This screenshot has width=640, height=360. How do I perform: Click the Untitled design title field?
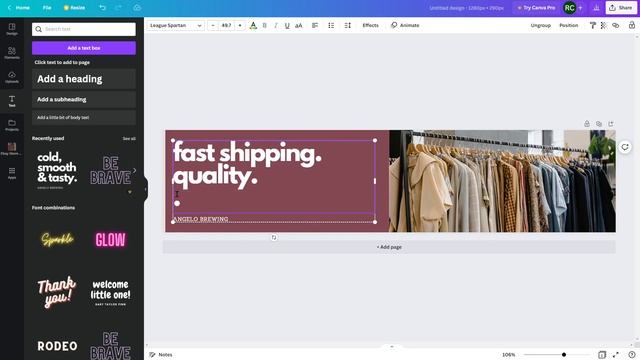(466, 8)
